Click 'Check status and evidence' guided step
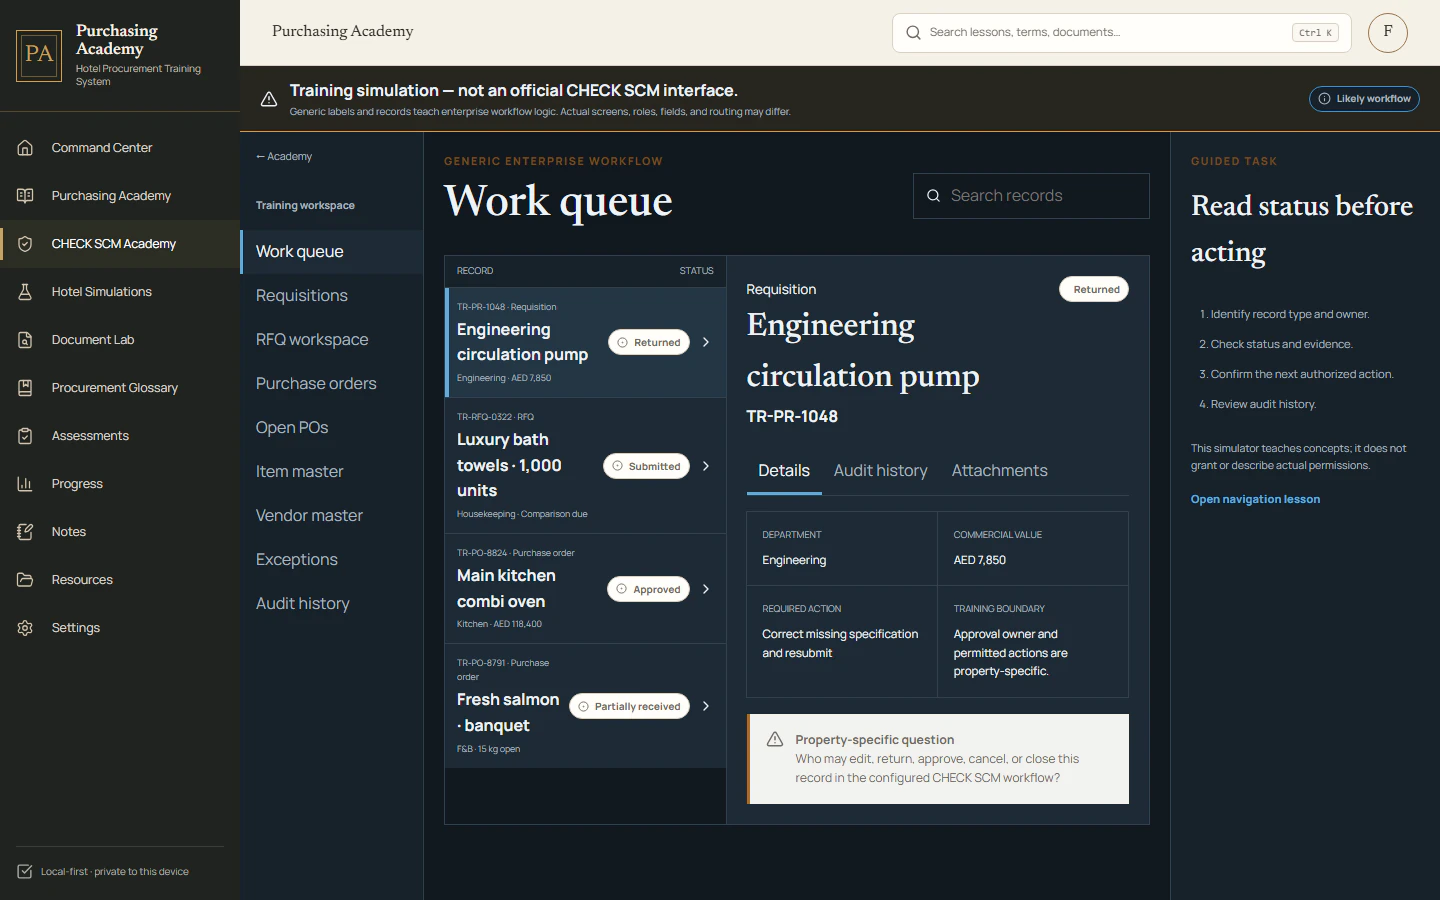1440x900 pixels. tap(1276, 344)
